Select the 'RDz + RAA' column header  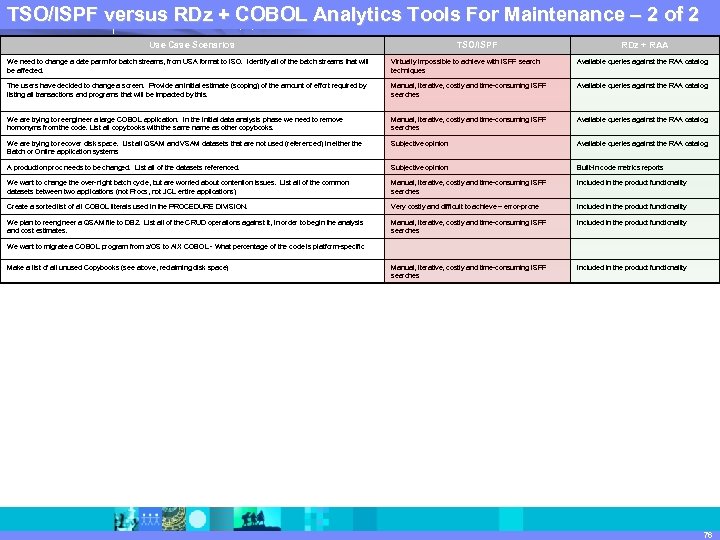[x=645, y=45]
